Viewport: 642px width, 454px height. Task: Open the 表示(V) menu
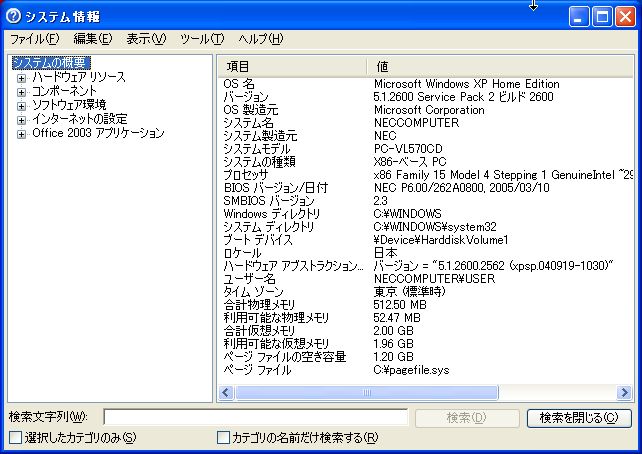146,39
